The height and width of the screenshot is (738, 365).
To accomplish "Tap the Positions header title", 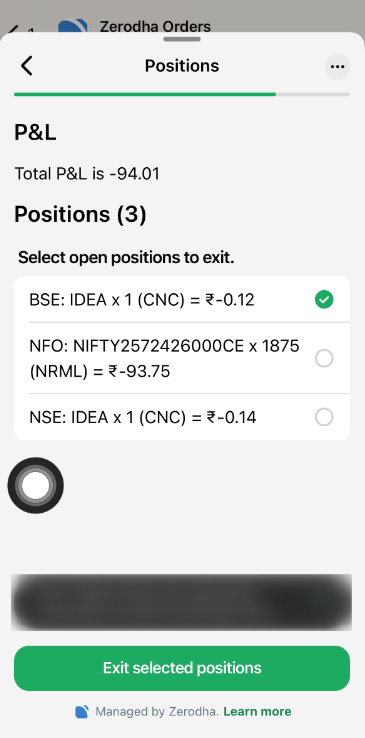I will (182, 66).
